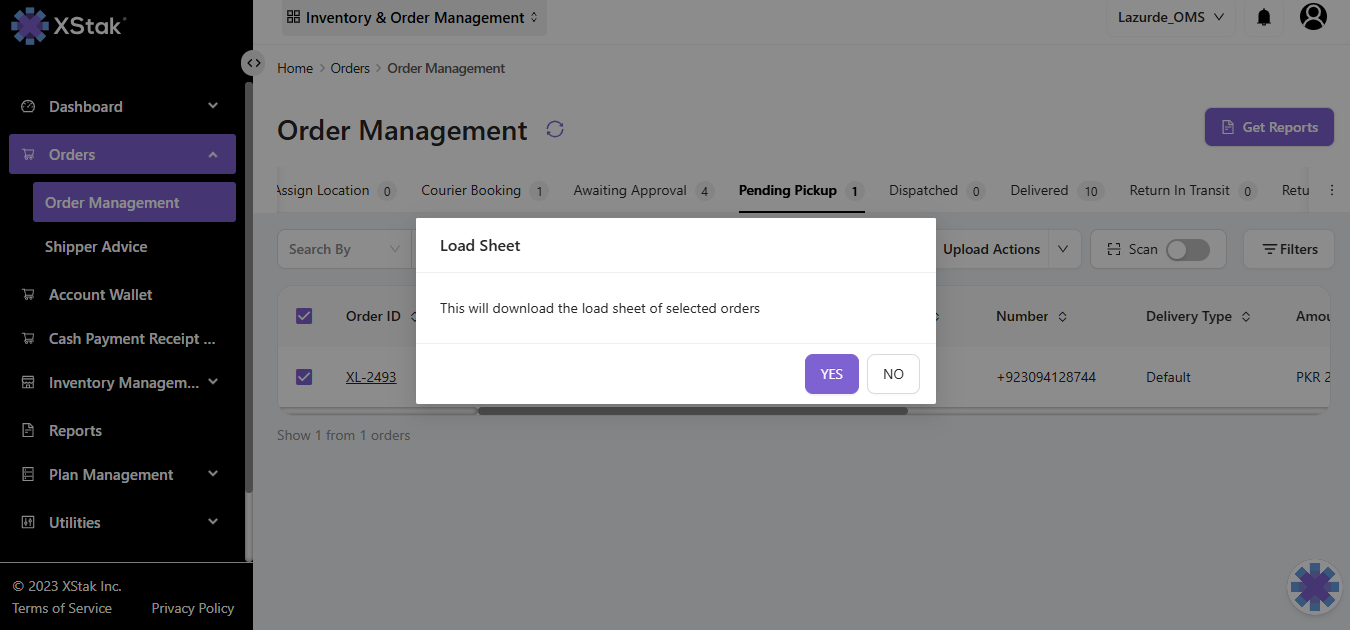This screenshot has height=630, width=1350.
Task: Uncheck the XL-2493 order checkbox
Action: click(304, 377)
